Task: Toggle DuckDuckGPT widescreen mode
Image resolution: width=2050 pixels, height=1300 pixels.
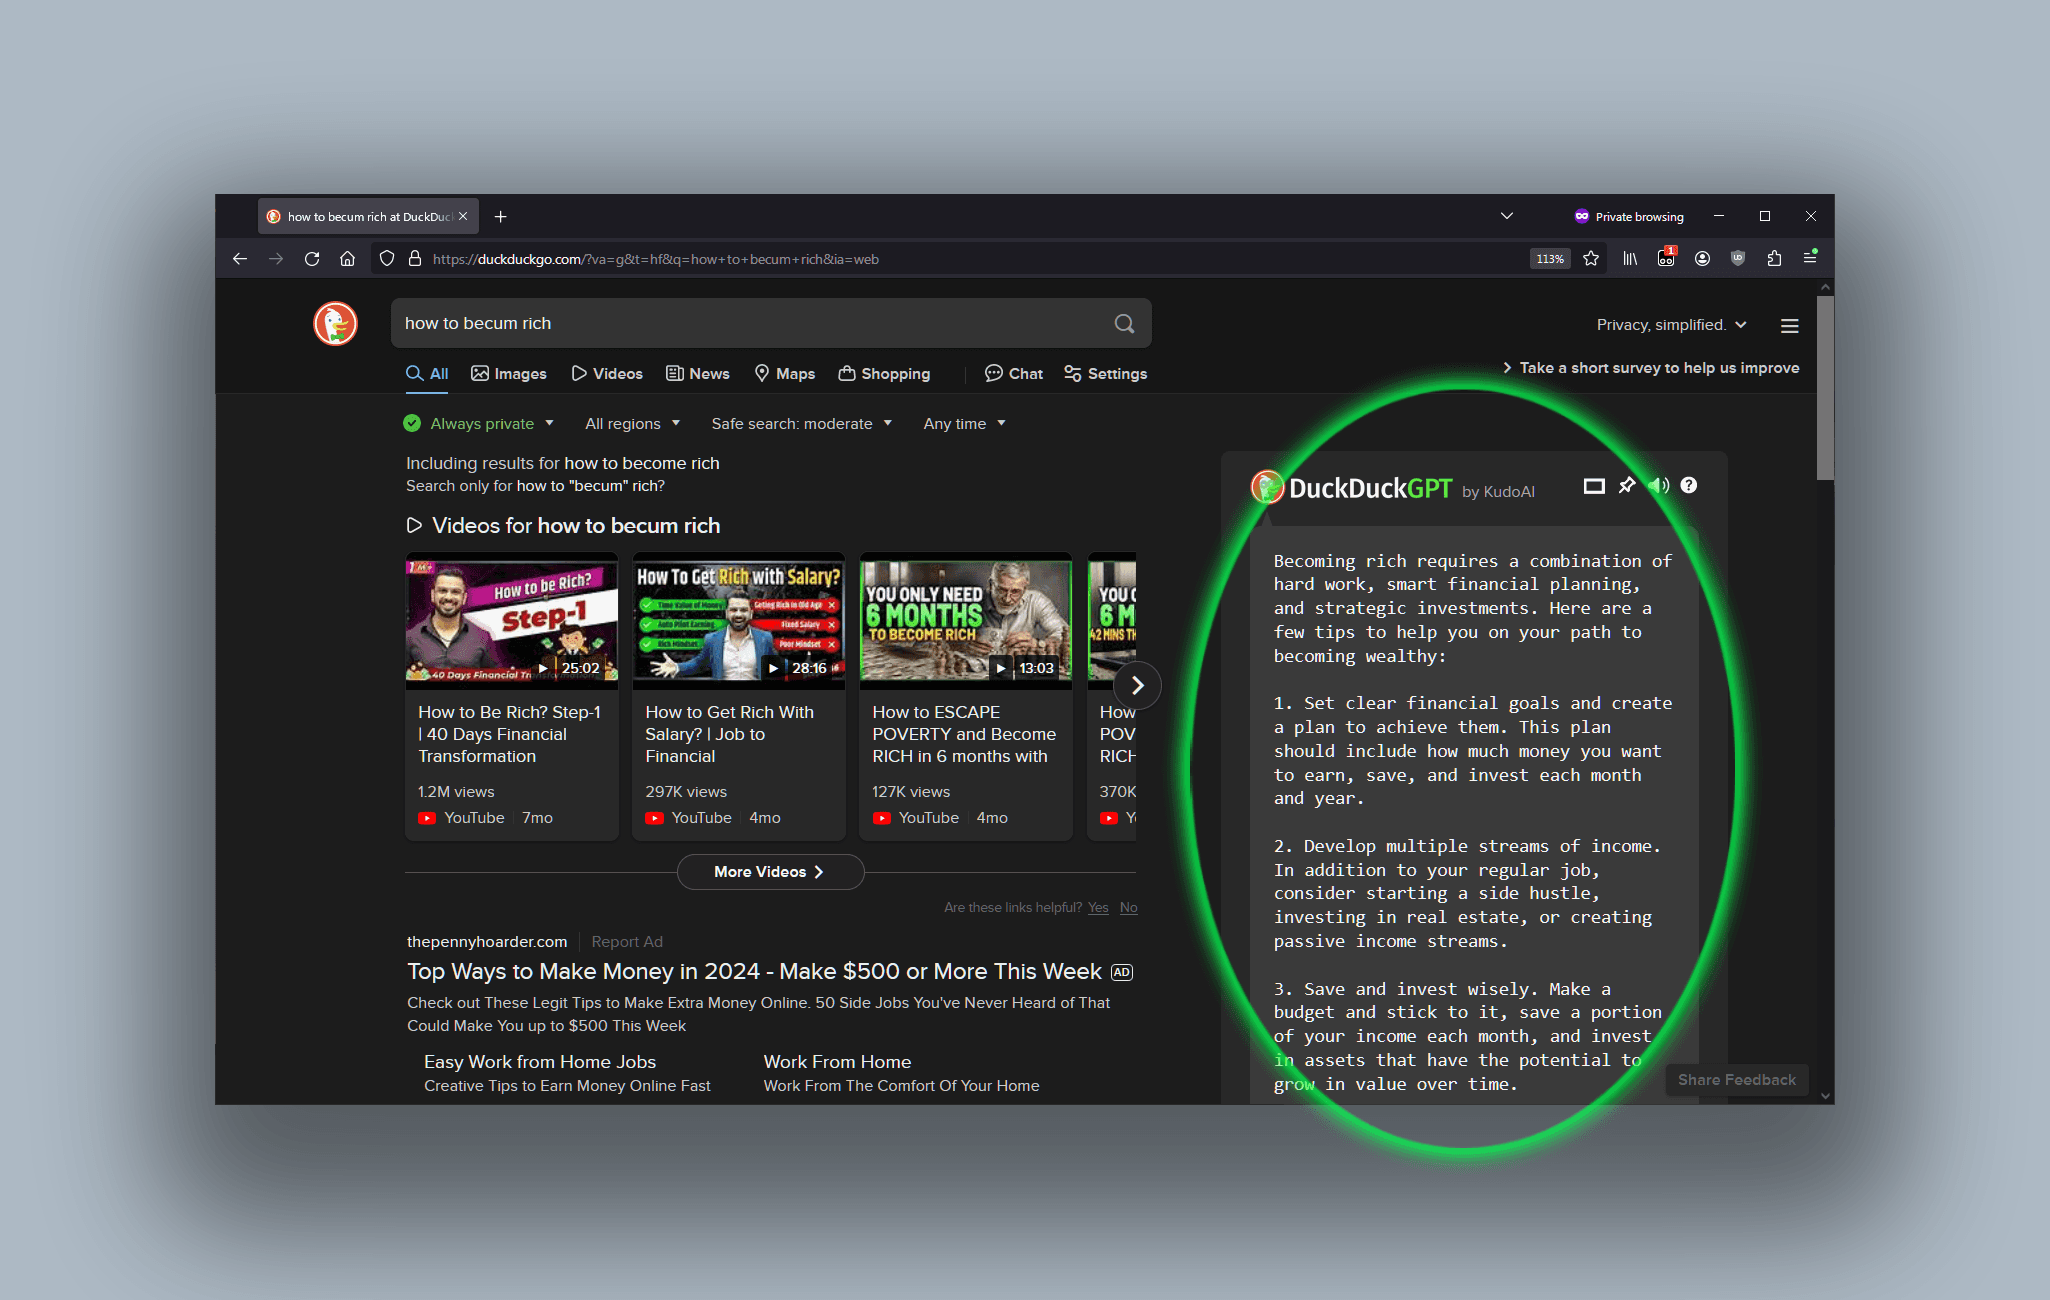Action: (1595, 485)
